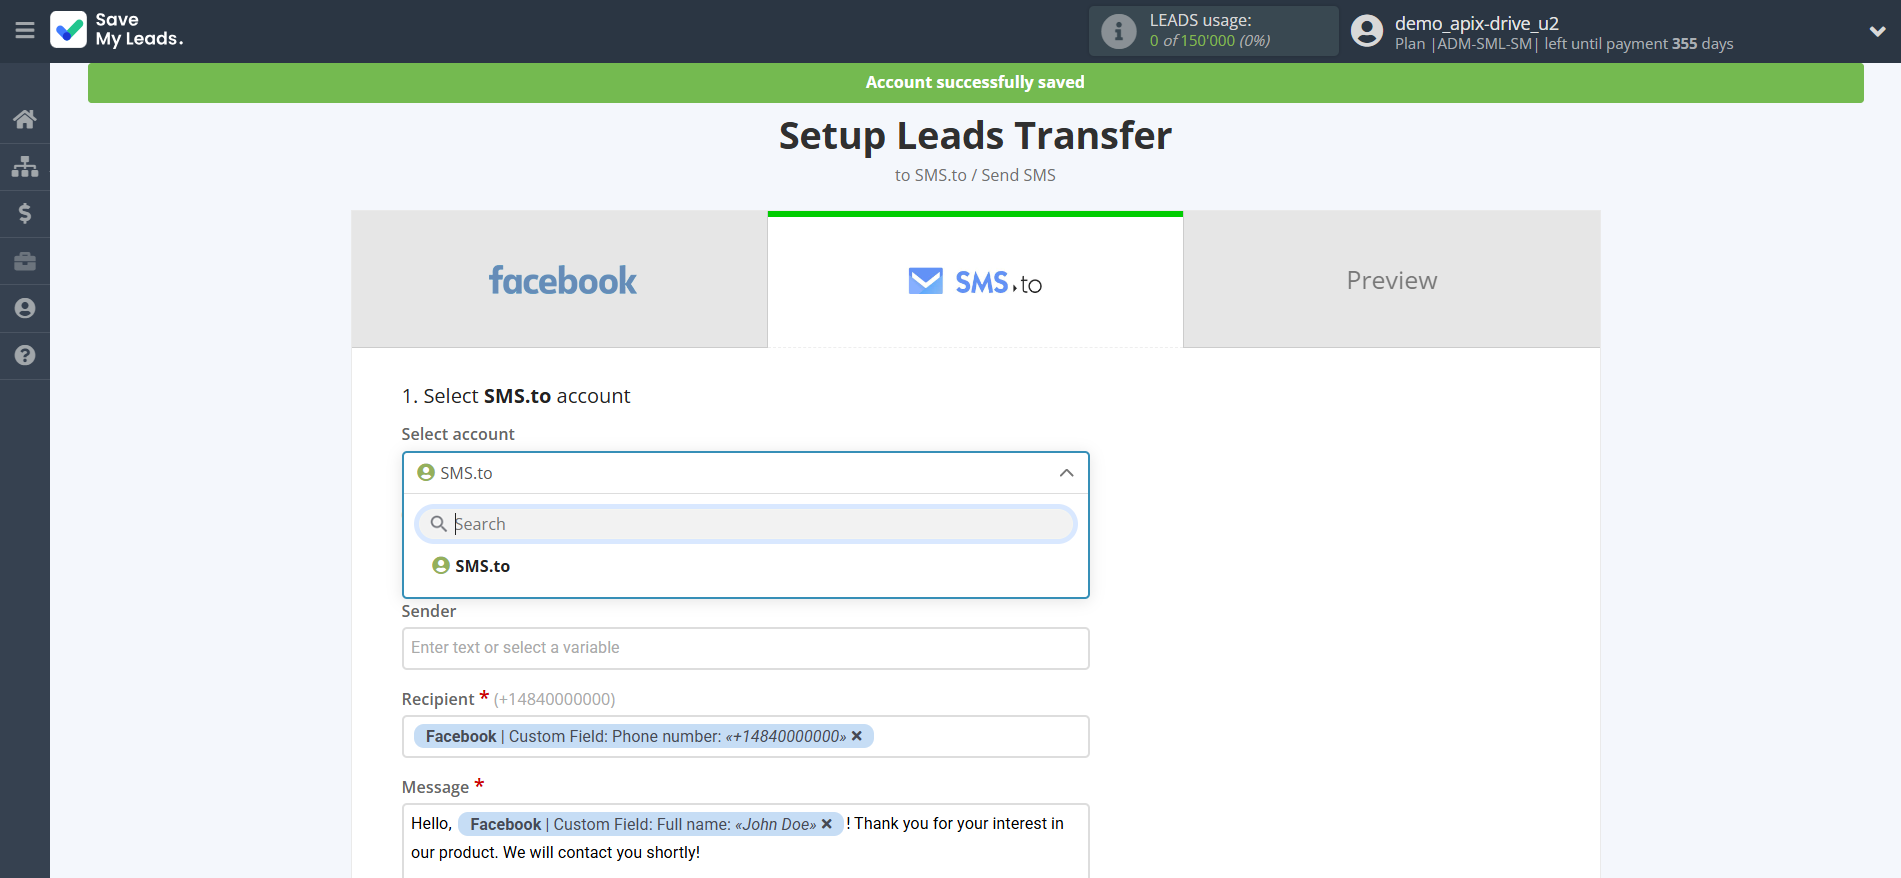Click the Save My Leads logo
Screen dimensions: 1901x878
(x=117, y=30)
